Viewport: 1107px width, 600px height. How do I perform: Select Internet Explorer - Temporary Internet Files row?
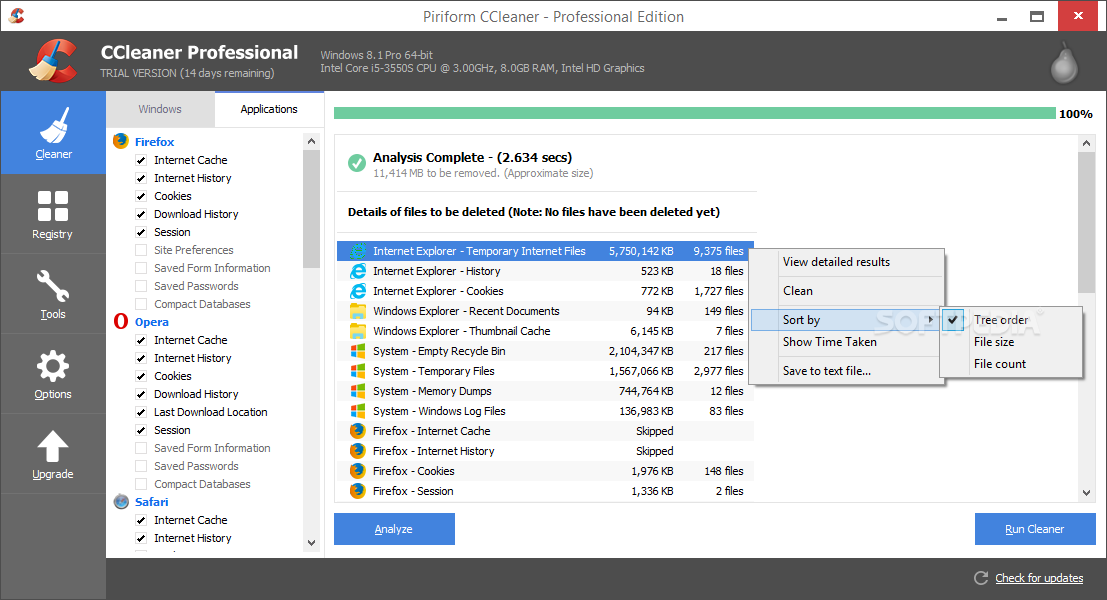pyautogui.click(x=545, y=251)
